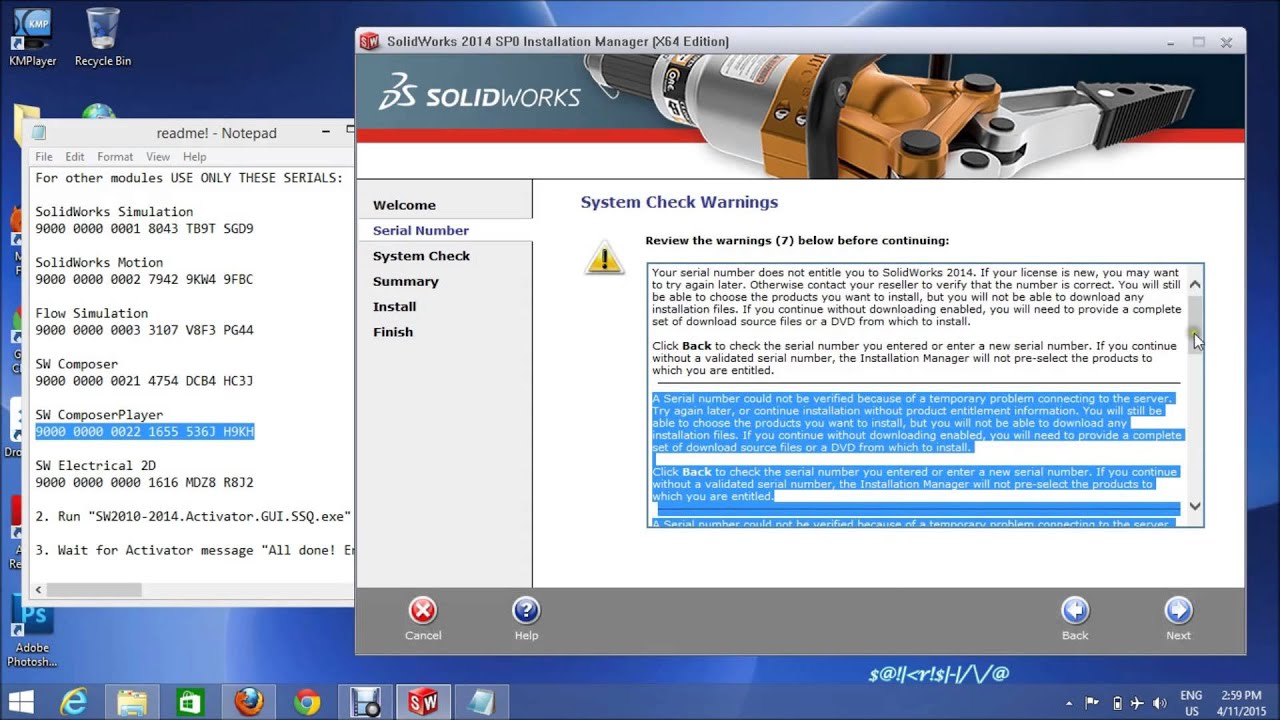Switch to SolidWorks installer taskbar icon
The image size is (1280, 720).
(424, 702)
